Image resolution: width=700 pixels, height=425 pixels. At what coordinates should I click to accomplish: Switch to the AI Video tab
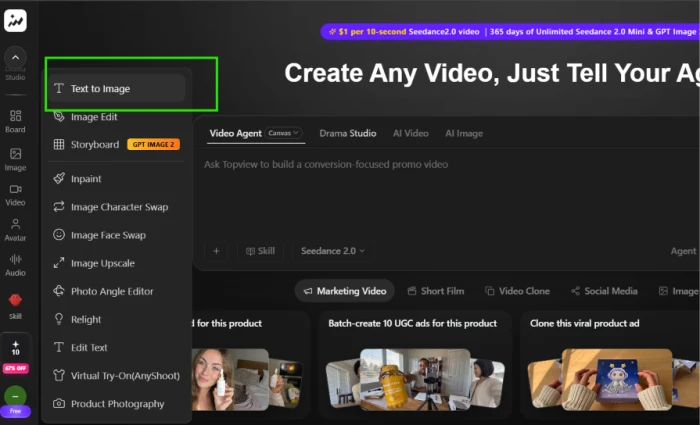[411, 133]
